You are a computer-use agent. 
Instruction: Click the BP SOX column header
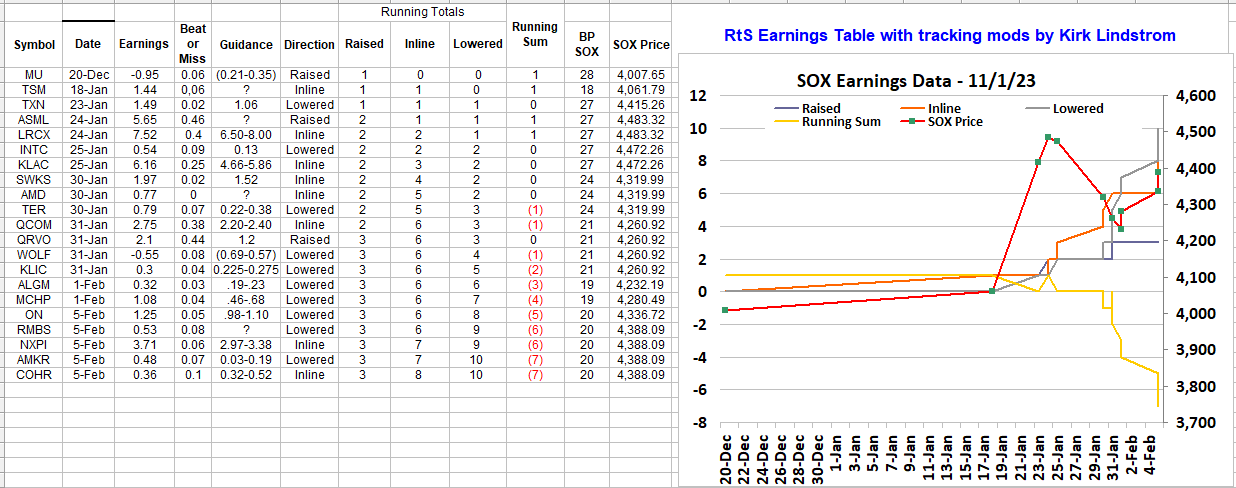click(587, 45)
